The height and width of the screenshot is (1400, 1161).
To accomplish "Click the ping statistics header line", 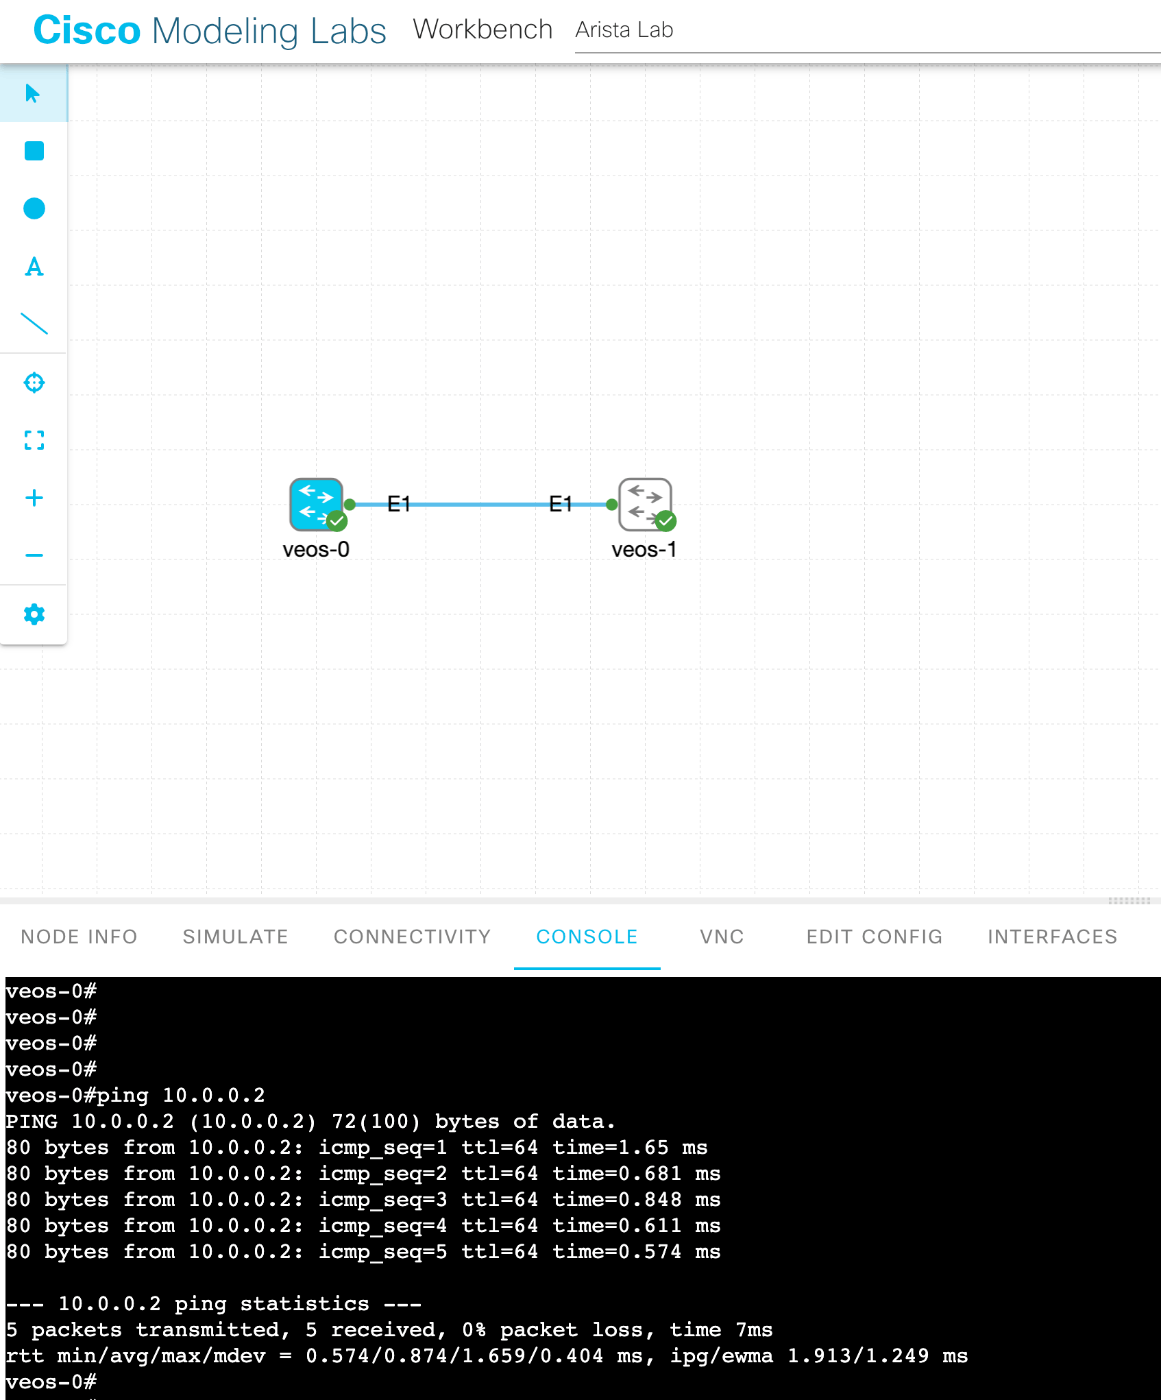I will click(x=214, y=1304).
